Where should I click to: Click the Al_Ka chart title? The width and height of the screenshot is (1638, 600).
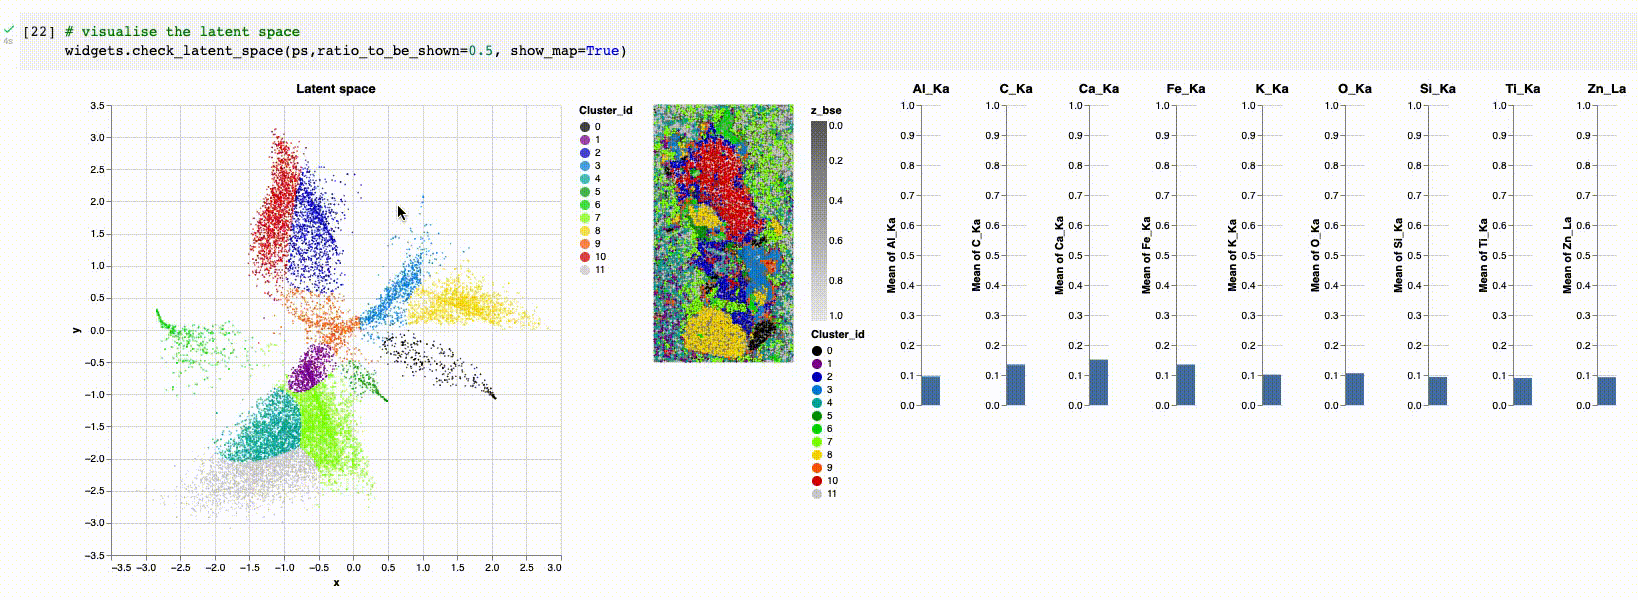coord(930,89)
